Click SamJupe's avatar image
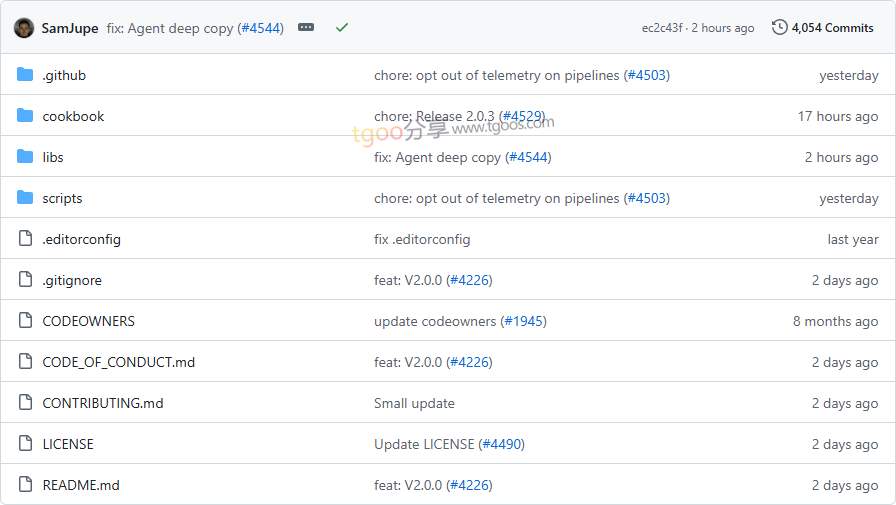Screen dimensions: 896x505 [24, 27]
